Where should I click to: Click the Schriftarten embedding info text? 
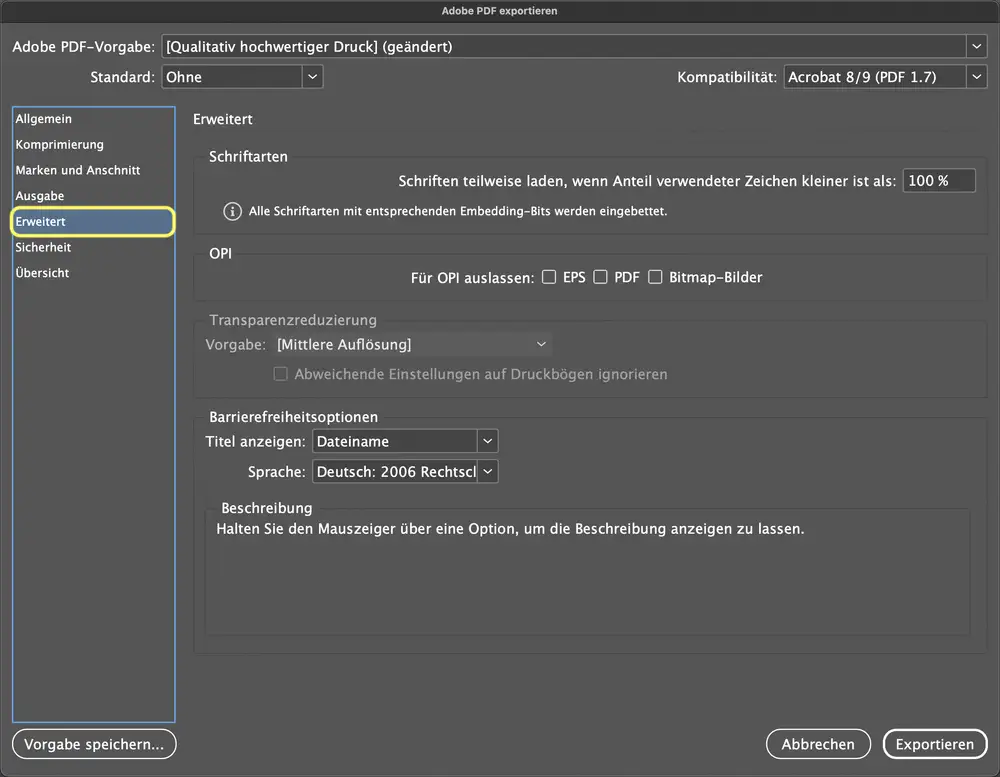[458, 211]
